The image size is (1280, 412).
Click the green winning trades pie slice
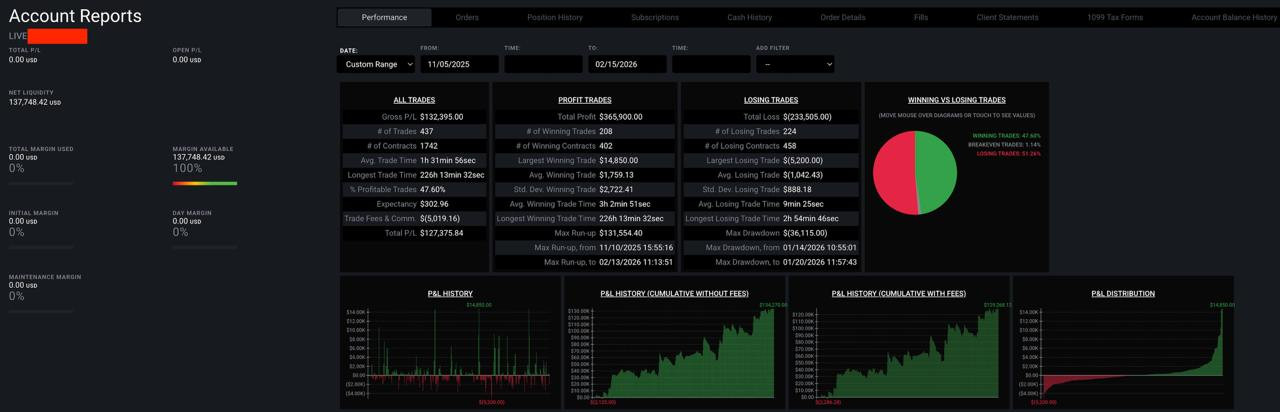point(937,172)
